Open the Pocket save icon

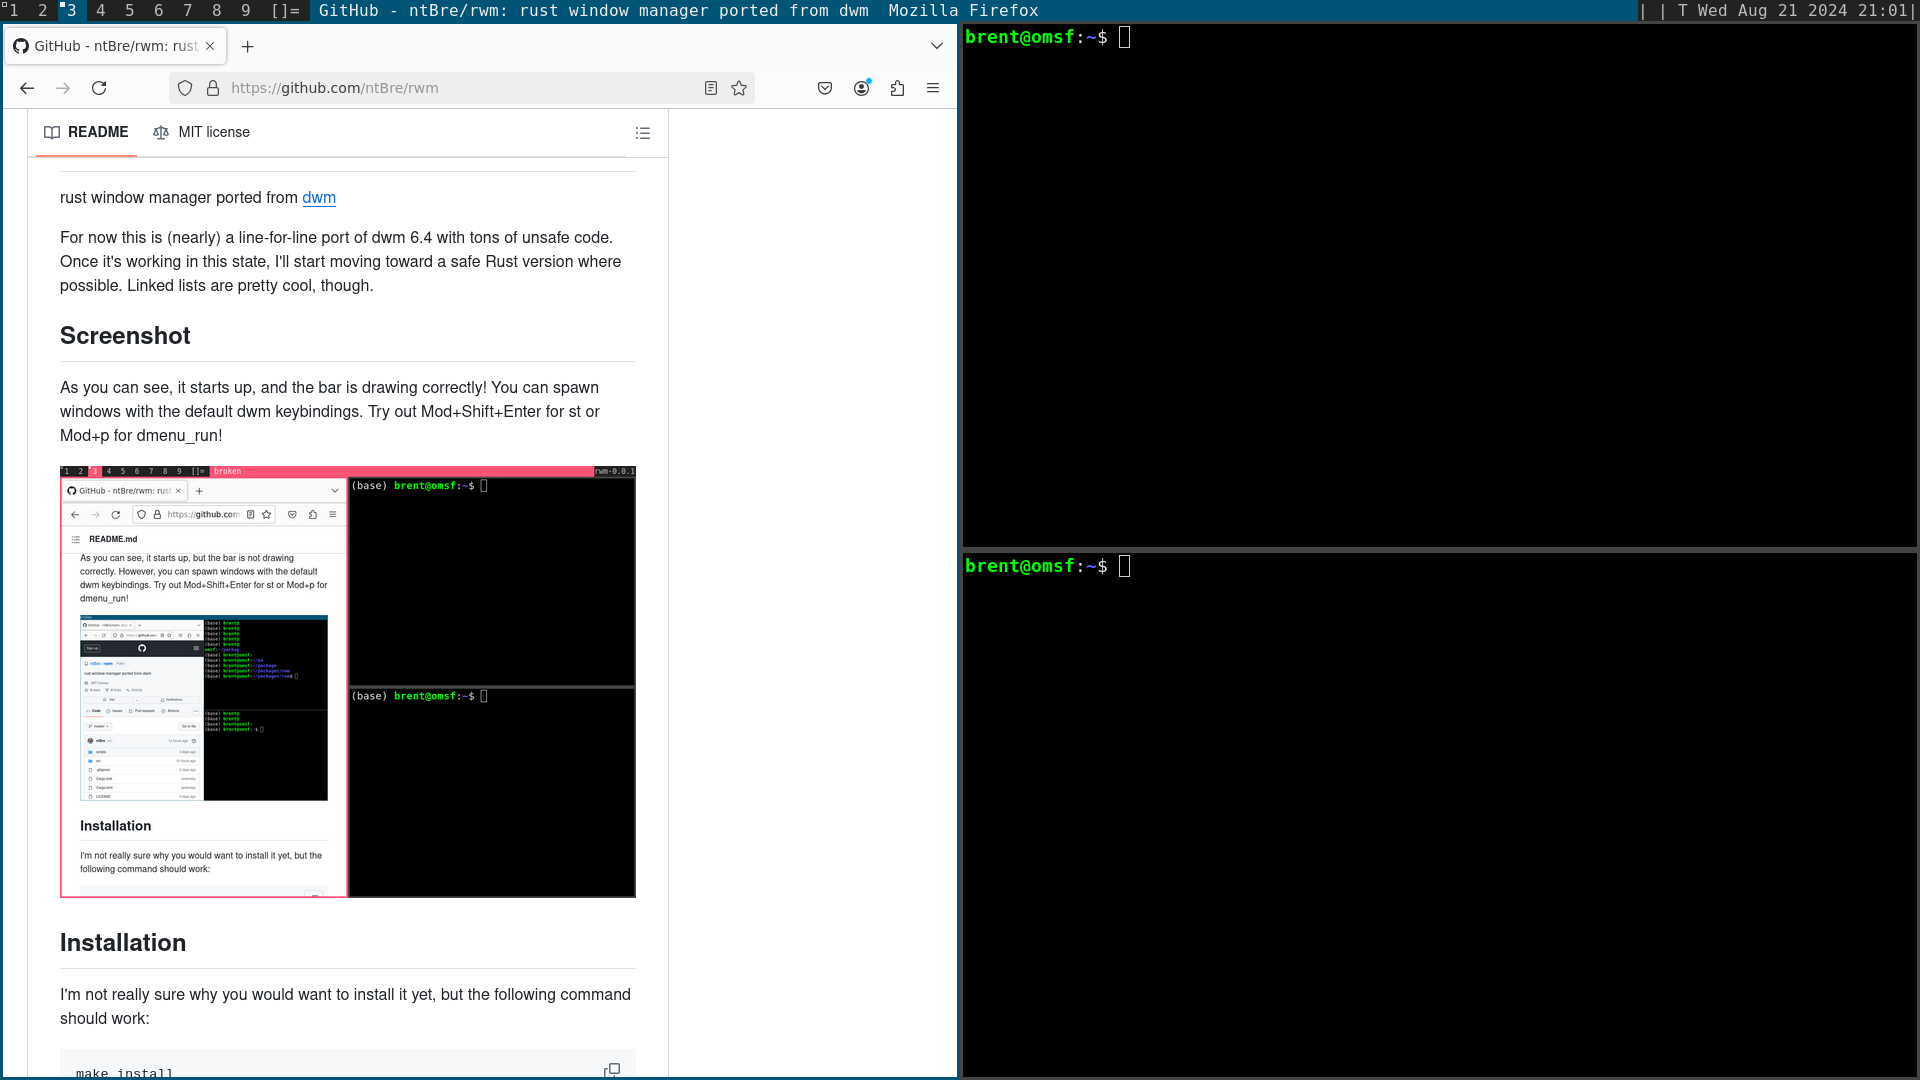(825, 88)
